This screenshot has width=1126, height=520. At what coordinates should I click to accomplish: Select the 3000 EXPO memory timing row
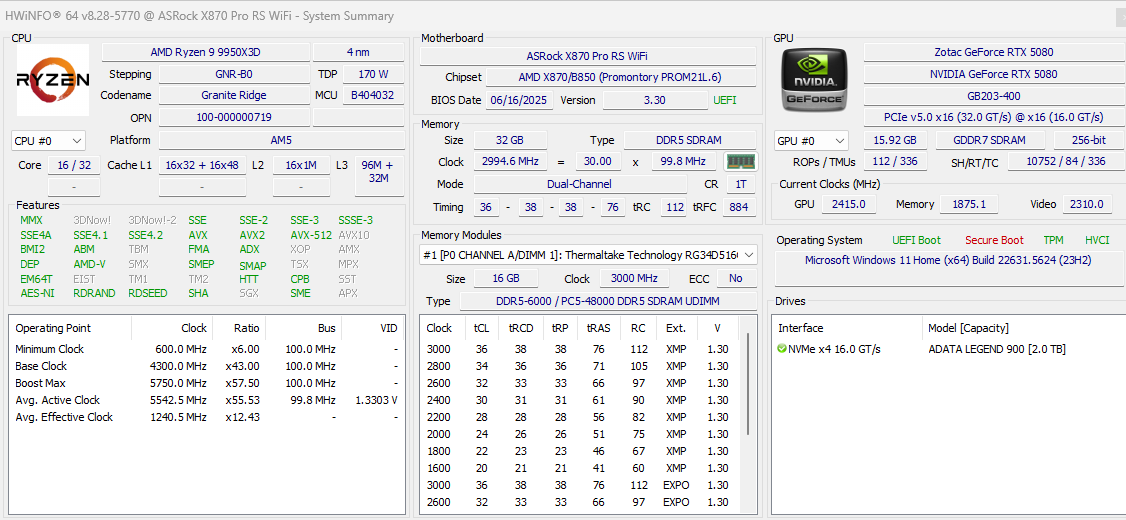[x=582, y=486]
